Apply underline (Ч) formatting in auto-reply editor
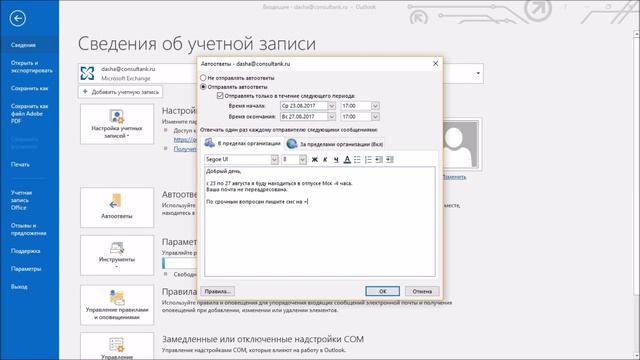This screenshot has height=360, width=640. (x=336, y=160)
